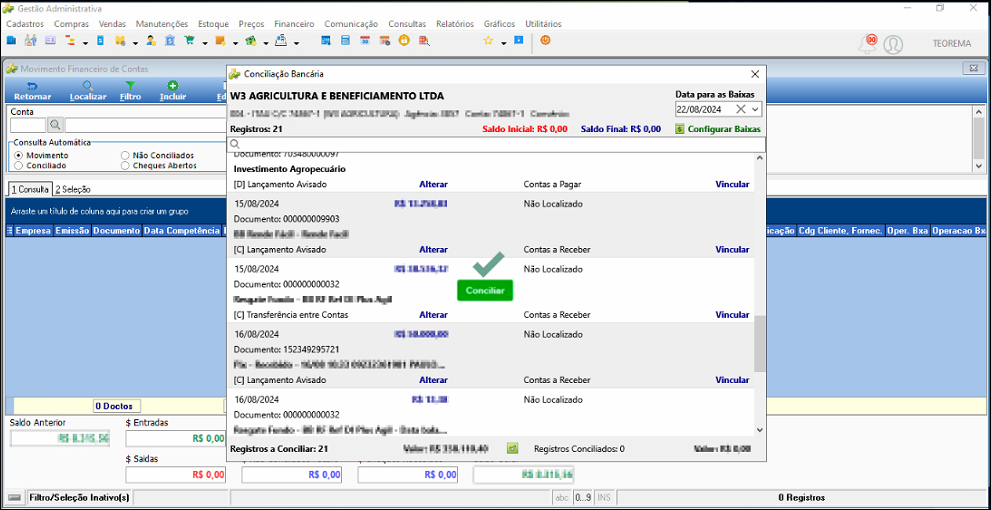Viewport: 991px width, 510px height.
Task: Expand dropdown arrow next to yellow folders icon
Action: pos(135,43)
